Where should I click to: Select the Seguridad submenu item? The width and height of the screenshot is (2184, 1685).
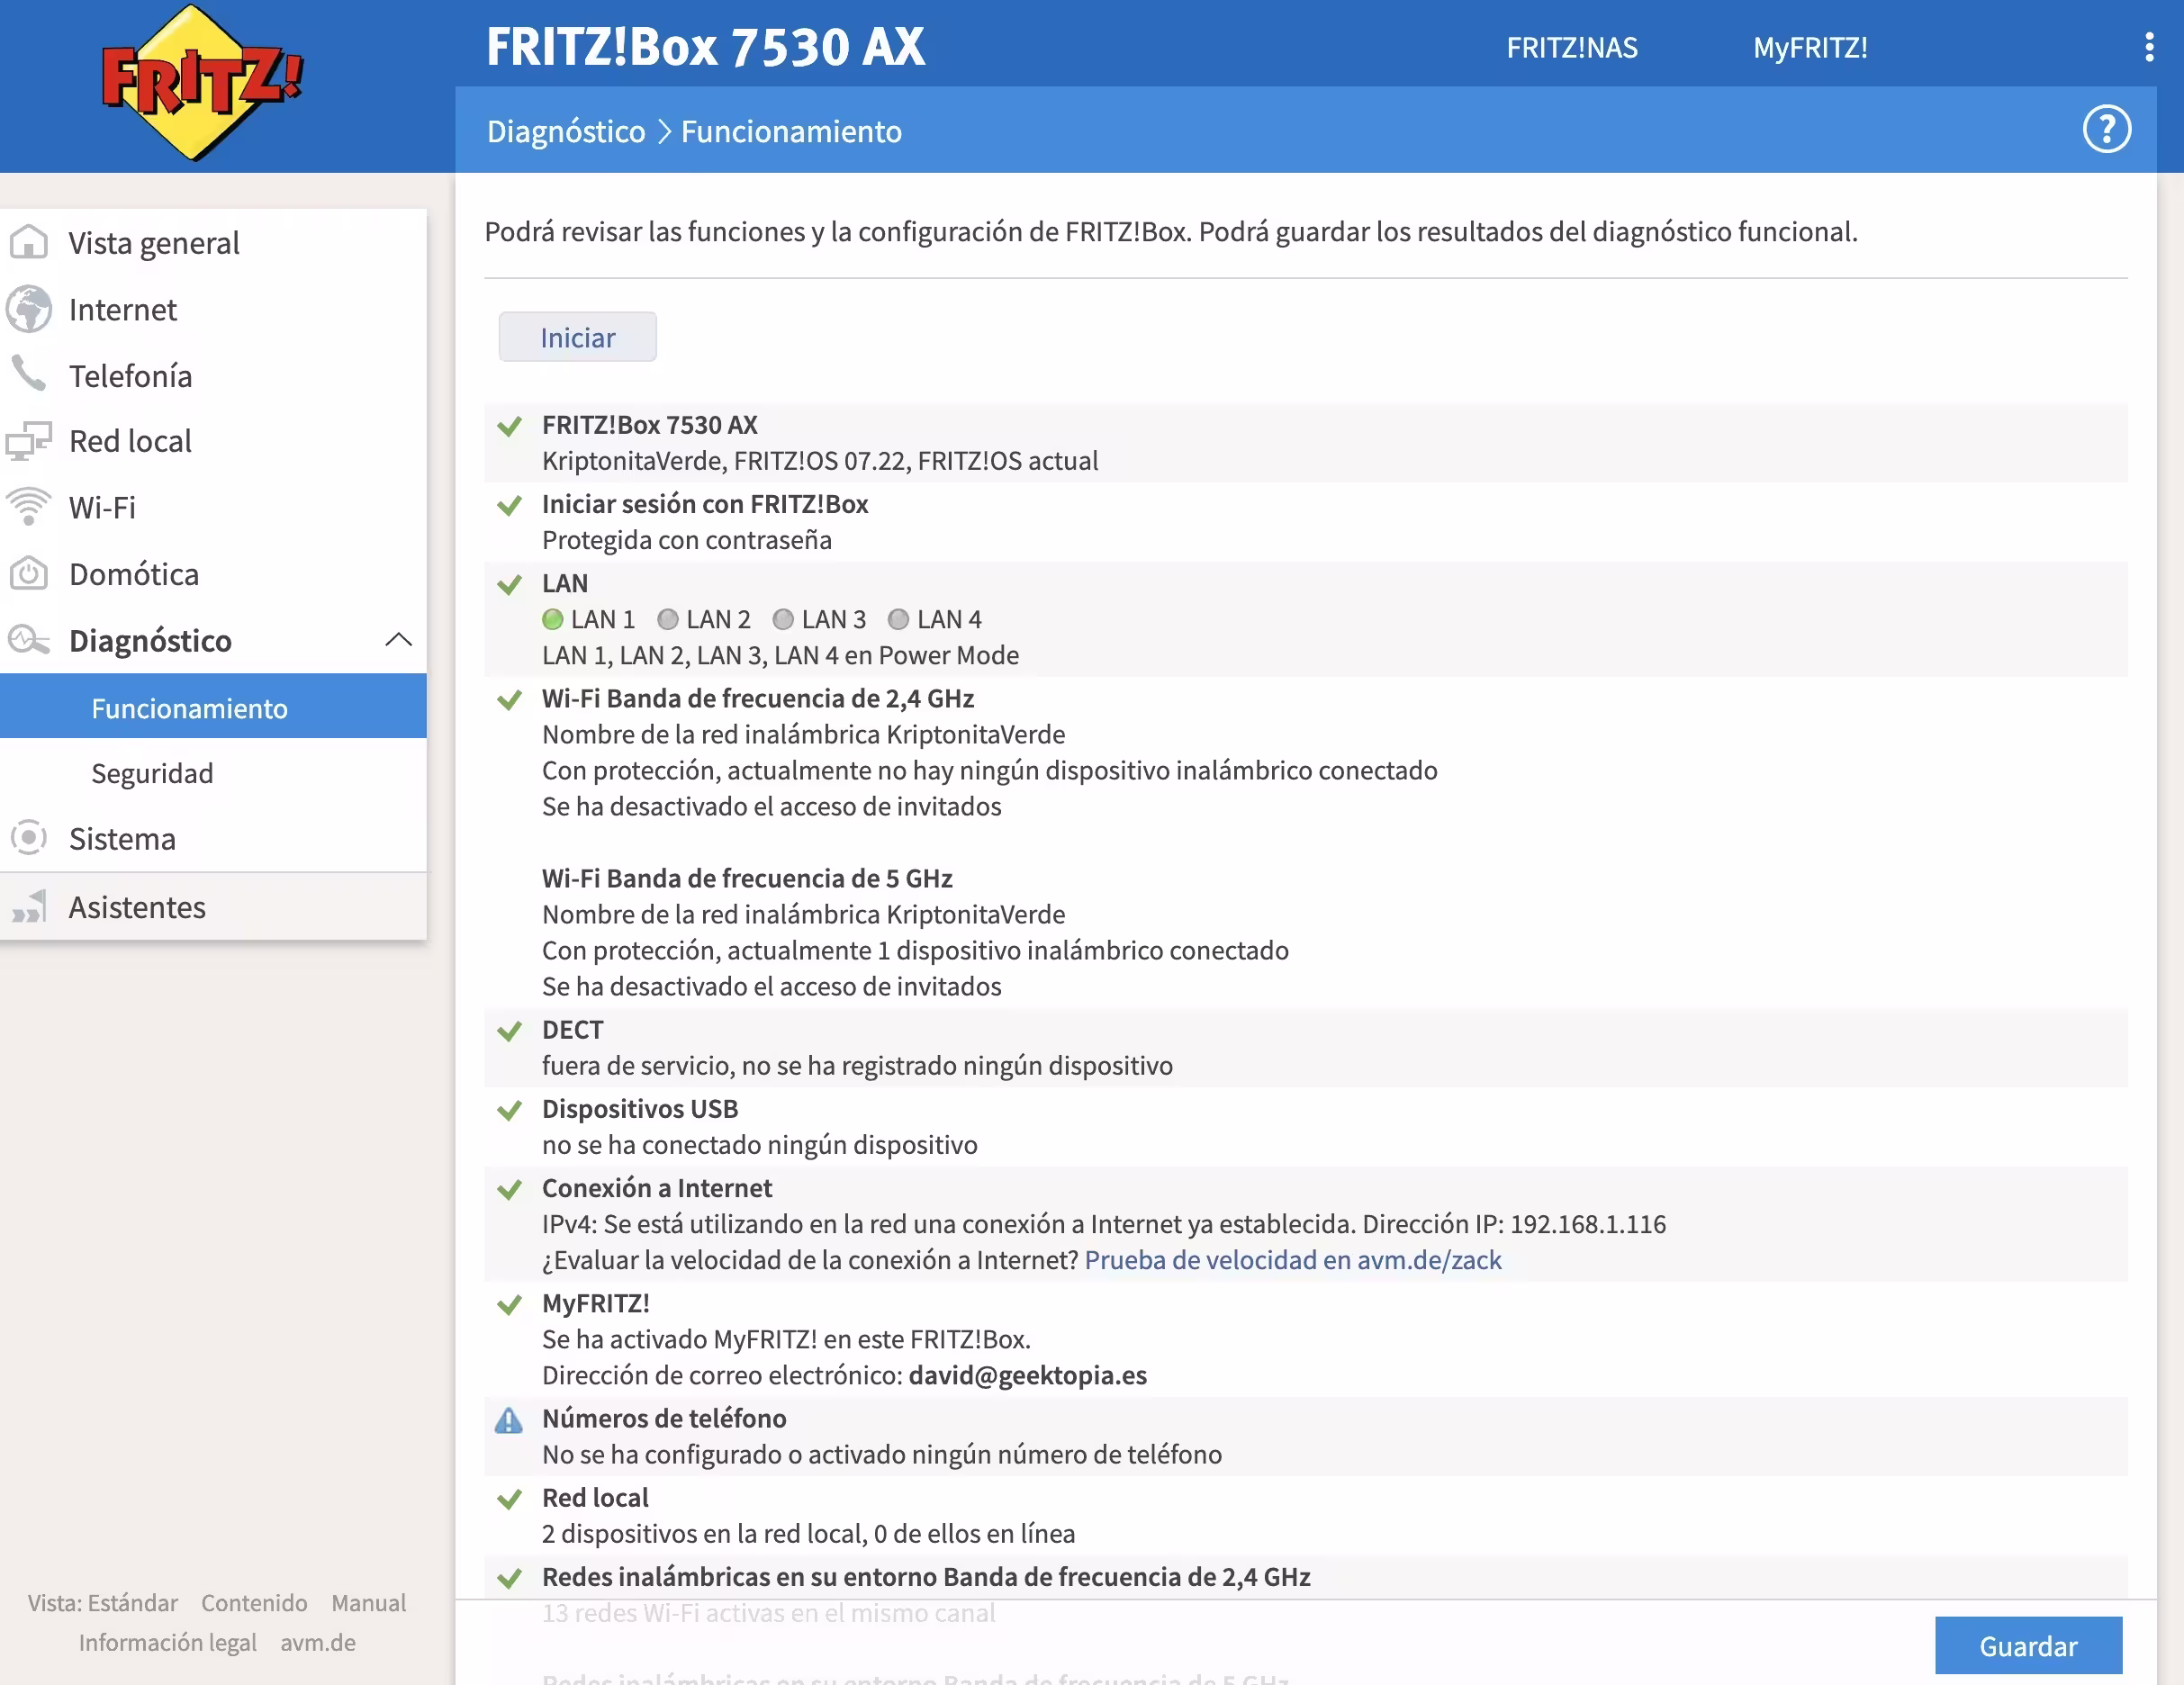[213, 773]
